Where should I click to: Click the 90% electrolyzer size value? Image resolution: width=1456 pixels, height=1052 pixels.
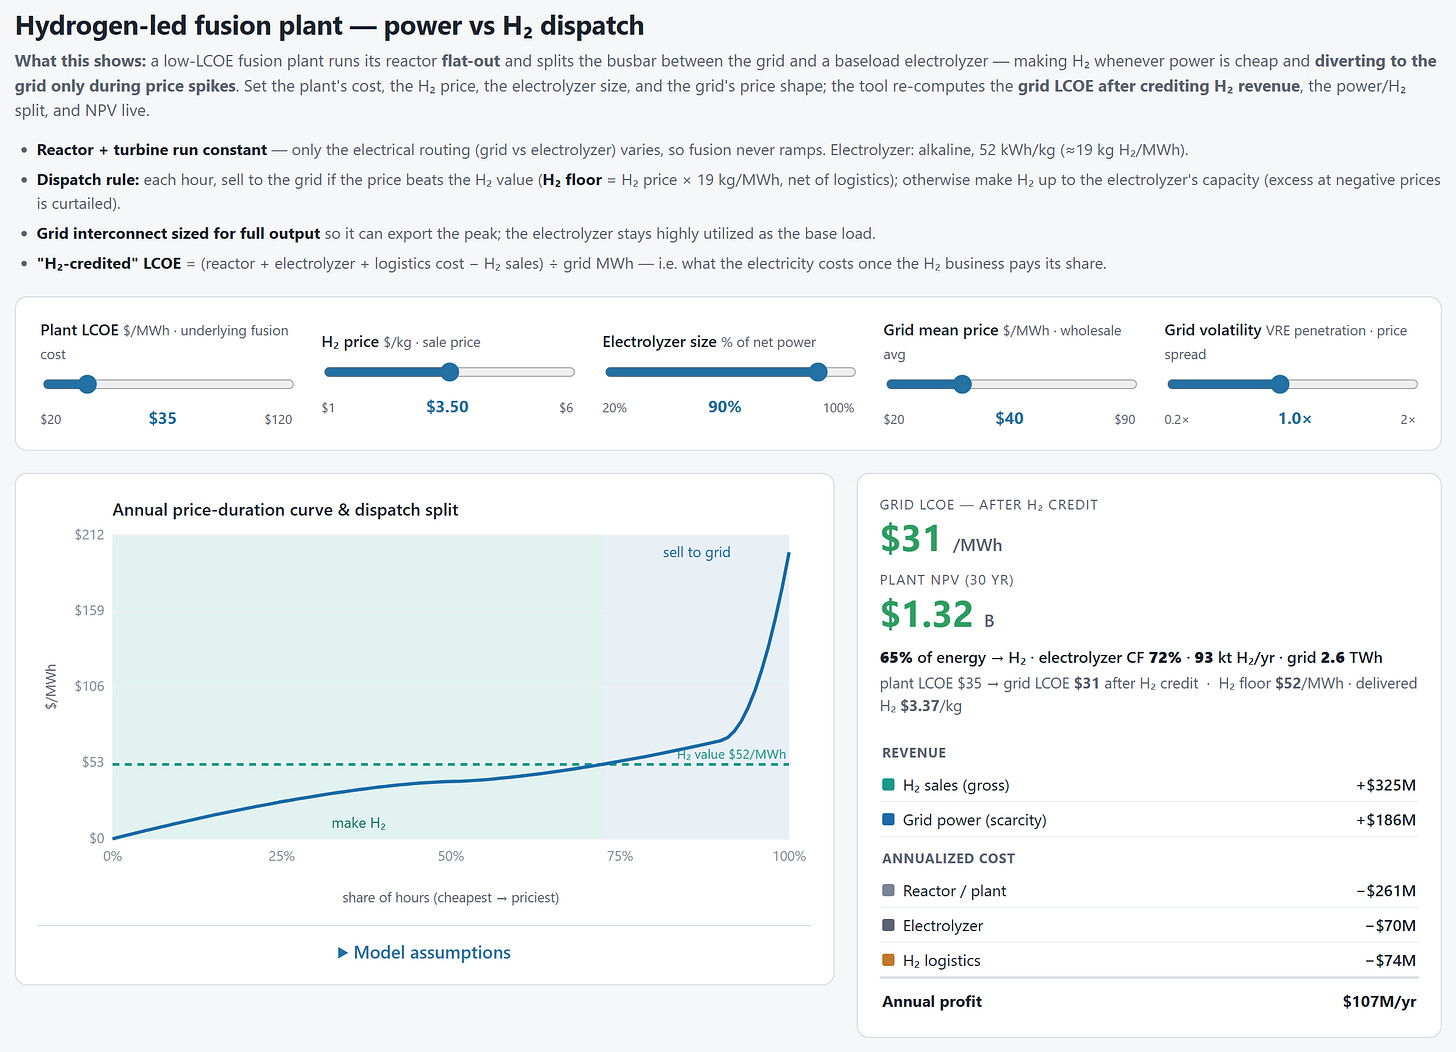(x=725, y=407)
